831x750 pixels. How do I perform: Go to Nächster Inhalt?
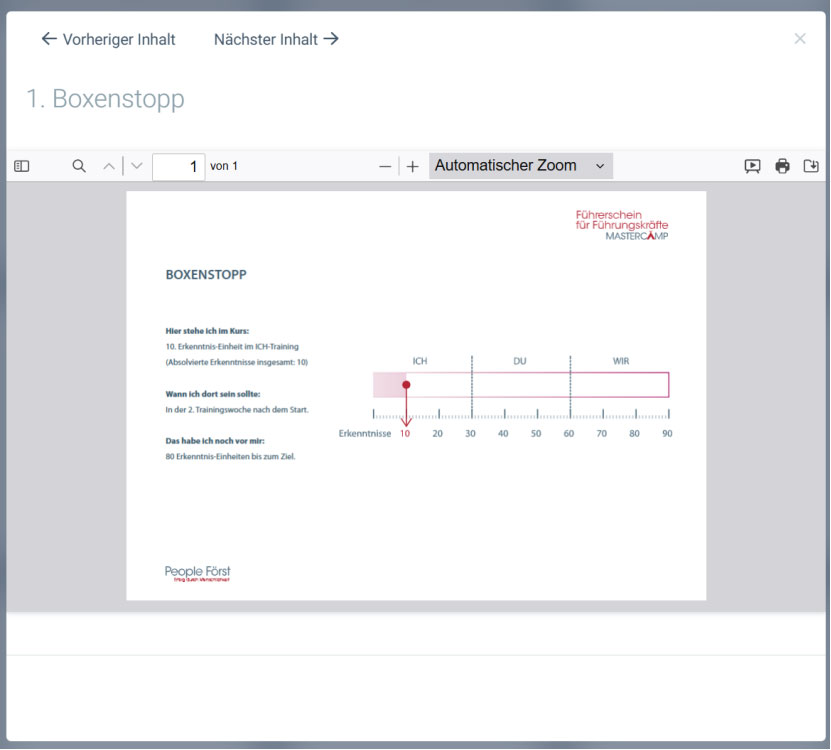coord(276,40)
